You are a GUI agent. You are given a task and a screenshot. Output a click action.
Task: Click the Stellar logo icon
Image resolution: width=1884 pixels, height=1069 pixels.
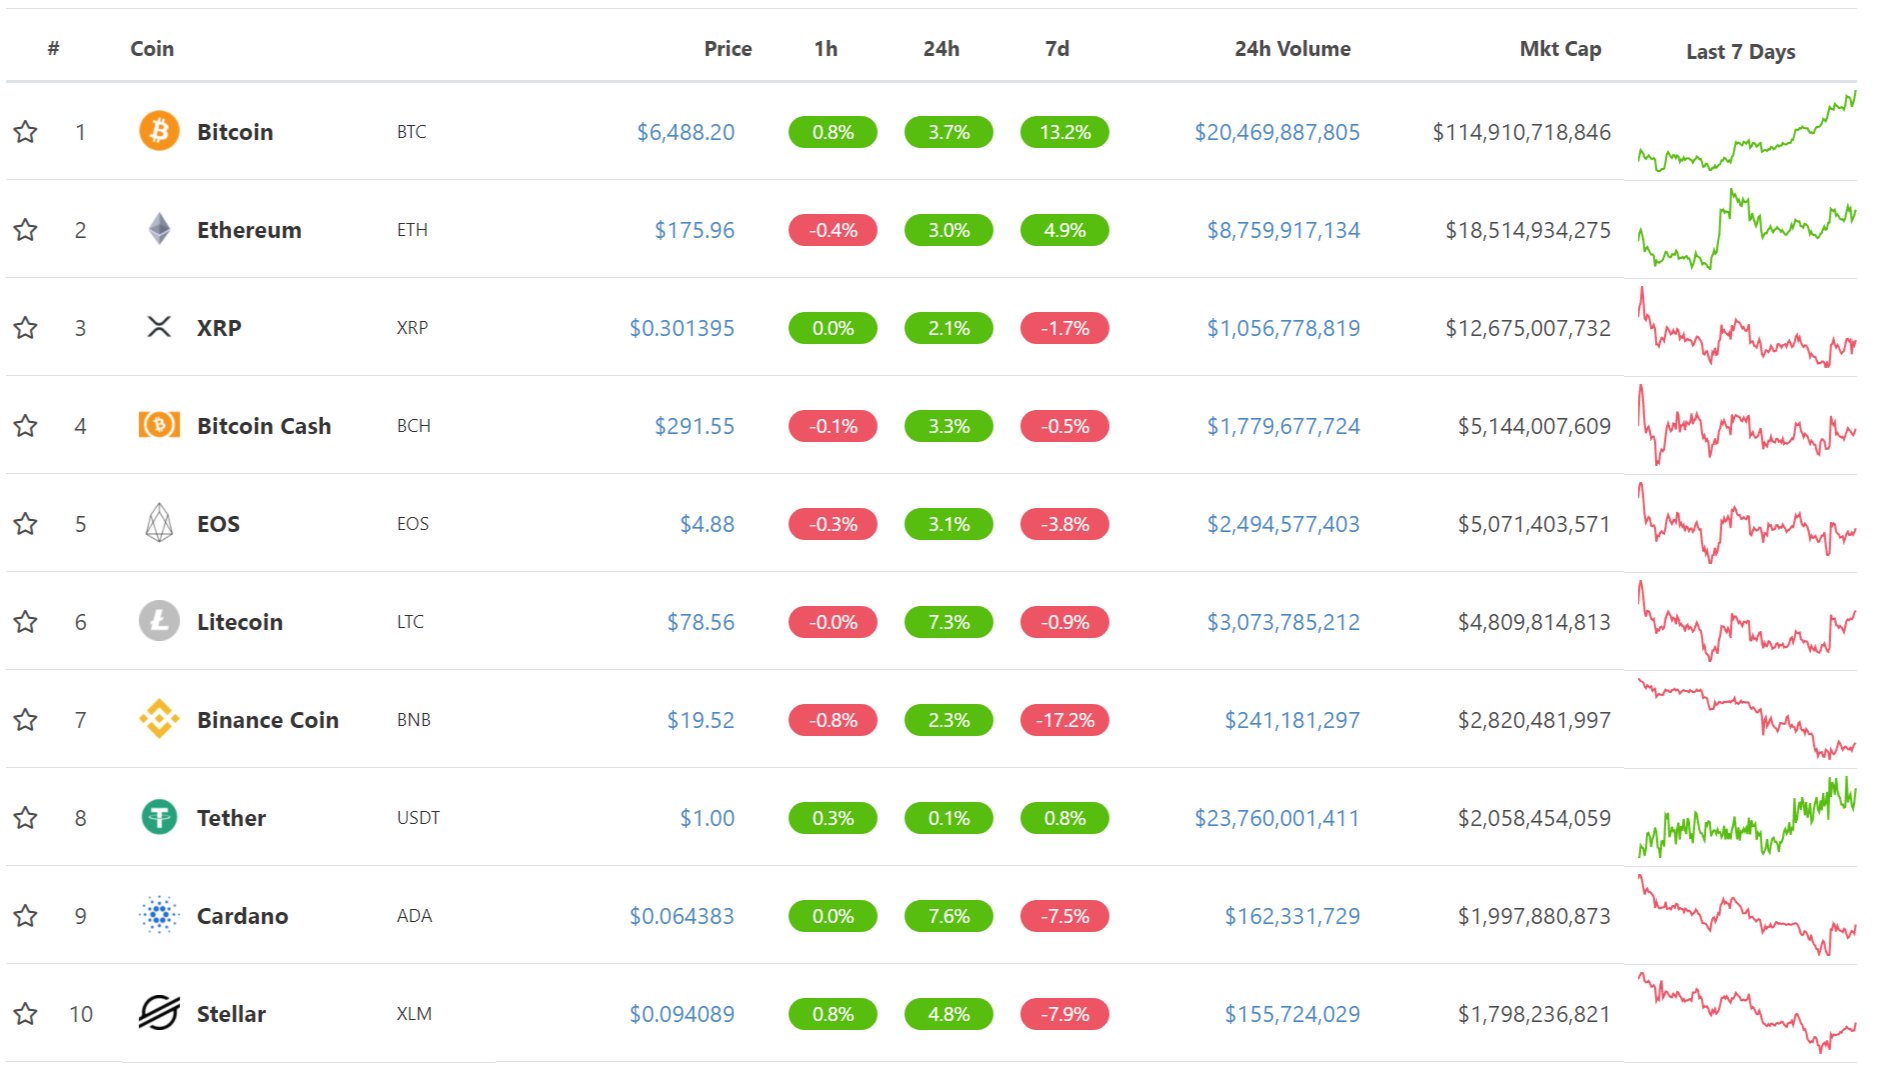pyautogui.click(x=159, y=1013)
